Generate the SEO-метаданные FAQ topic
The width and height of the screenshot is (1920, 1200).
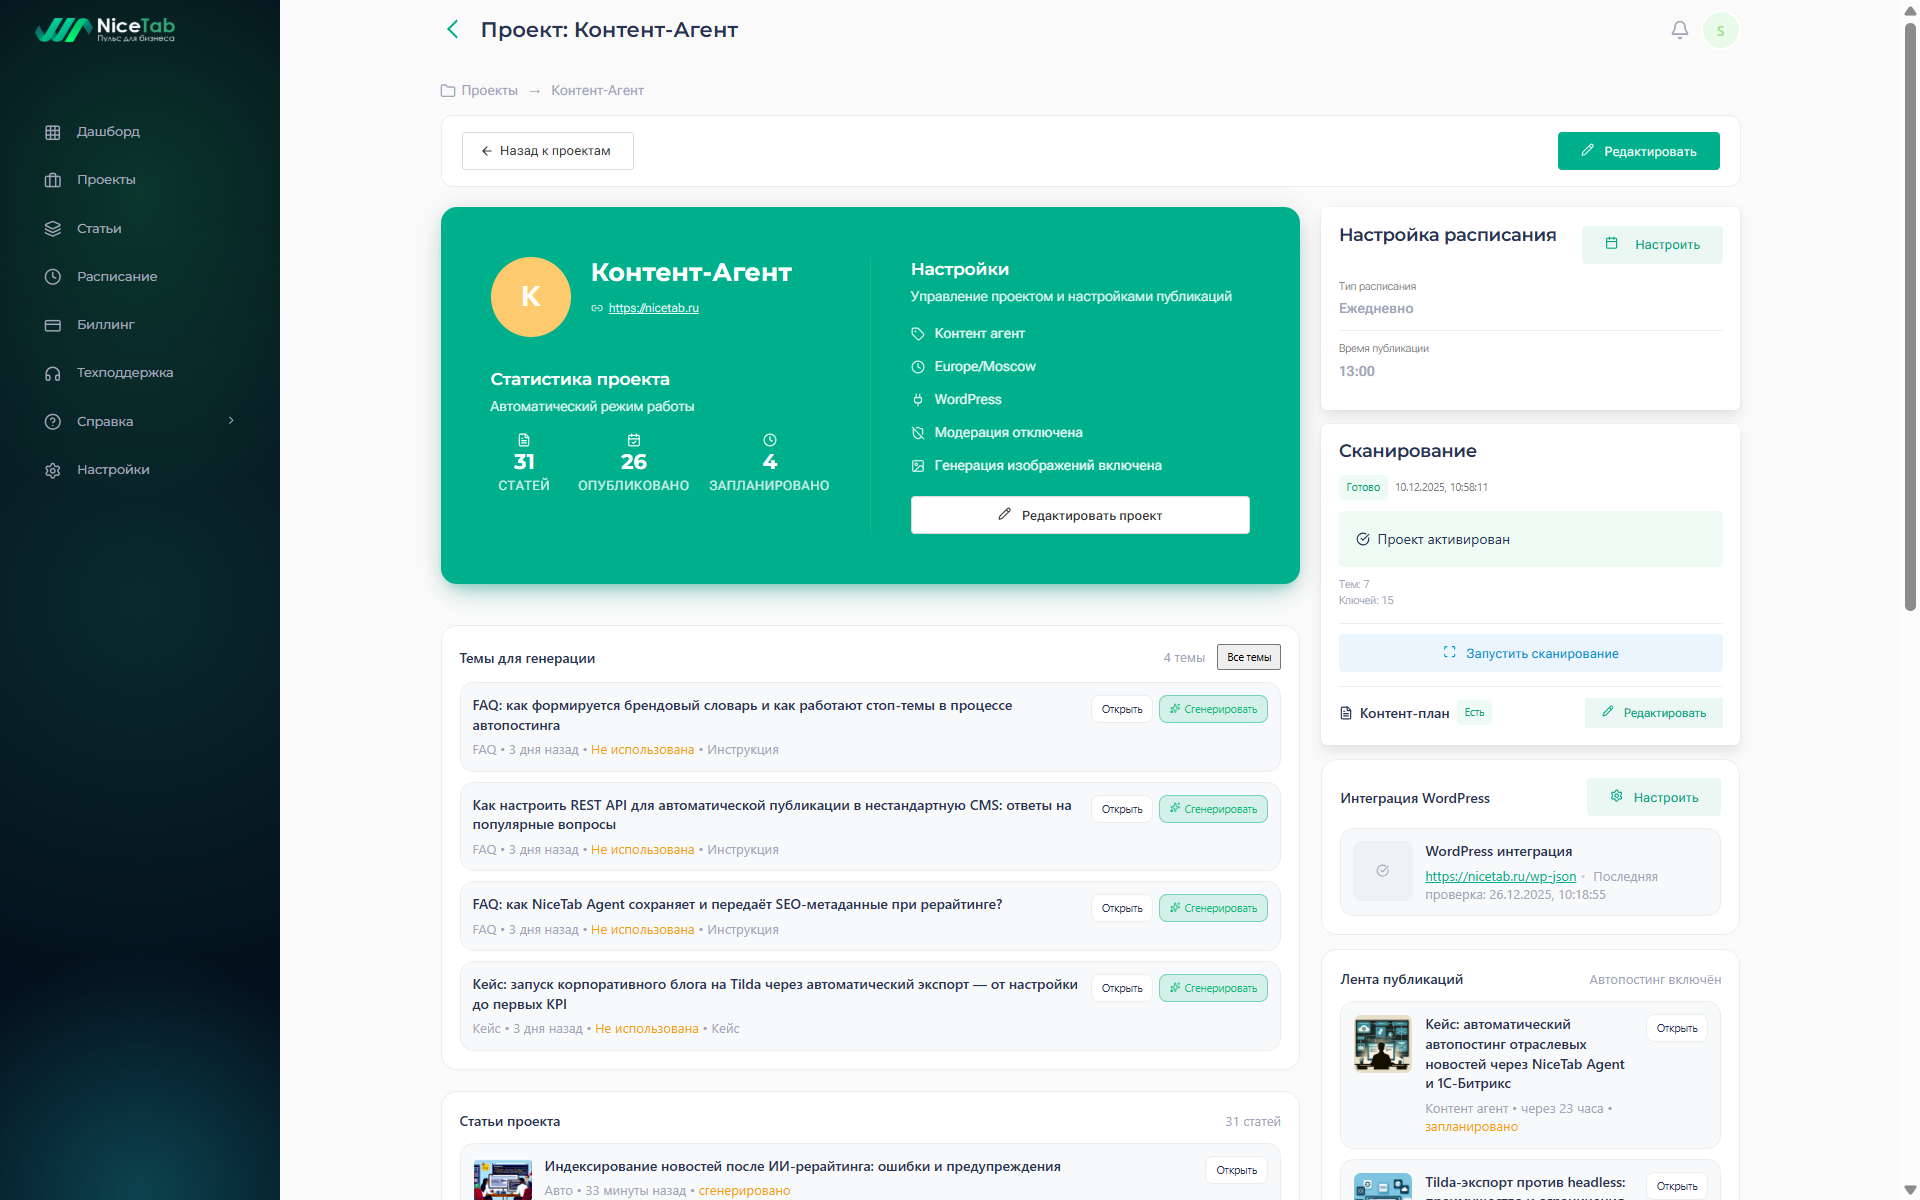(1213, 908)
